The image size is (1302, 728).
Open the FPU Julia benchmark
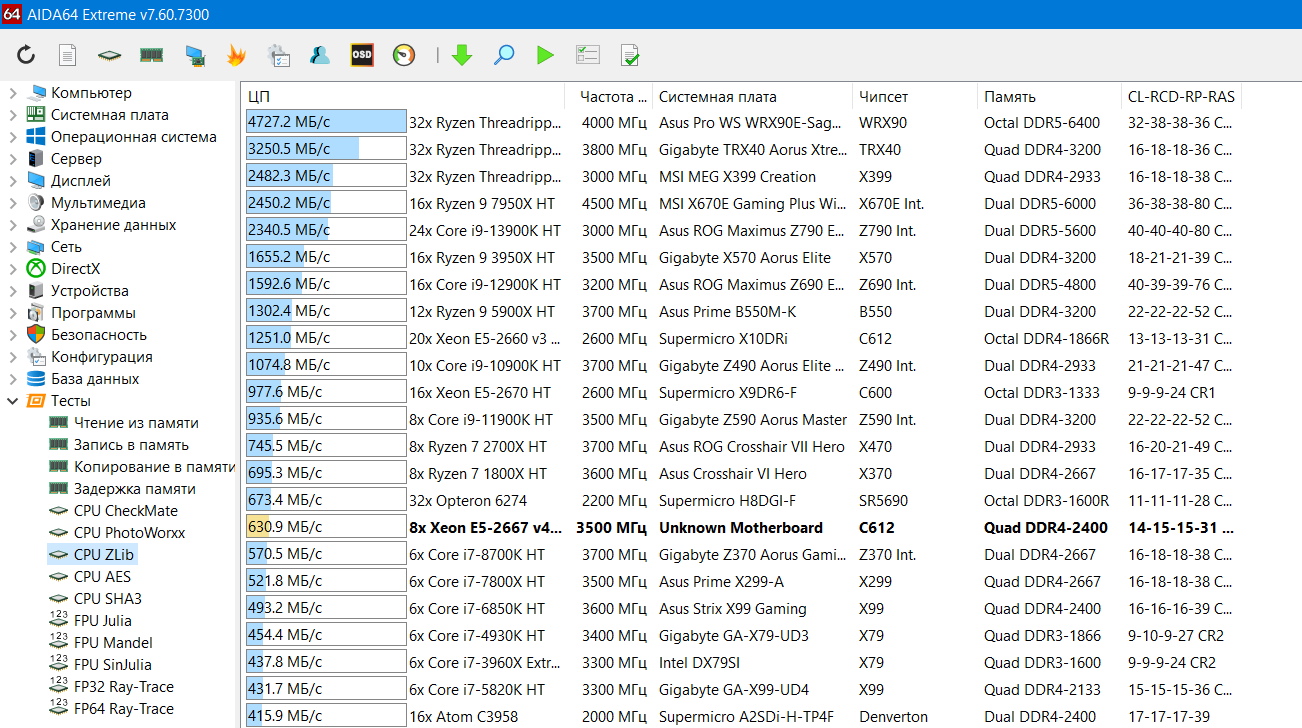point(102,621)
